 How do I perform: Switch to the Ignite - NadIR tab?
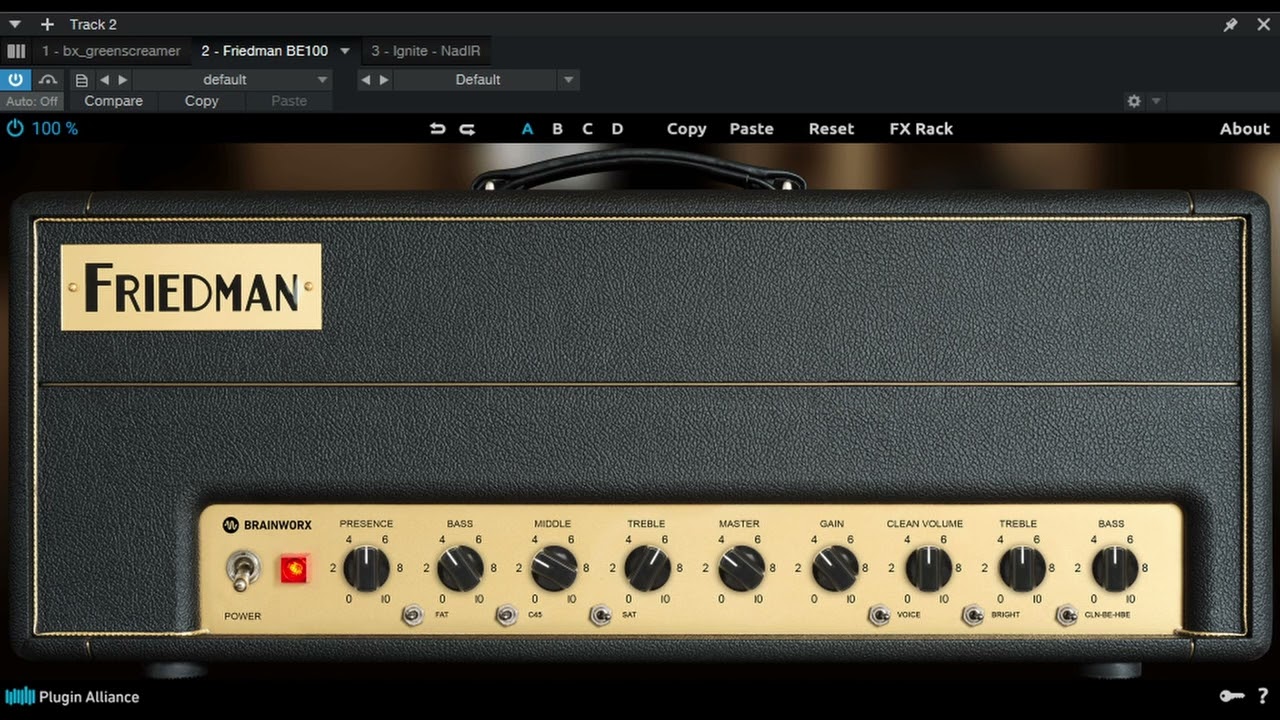point(426,51)
